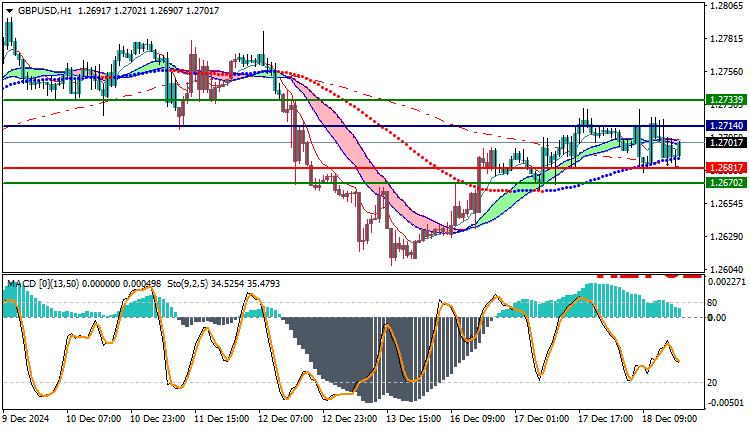Screen dimensions: 750x430
Task: Click the 17 Dec 17:00 time label
Action: [607, 419]
